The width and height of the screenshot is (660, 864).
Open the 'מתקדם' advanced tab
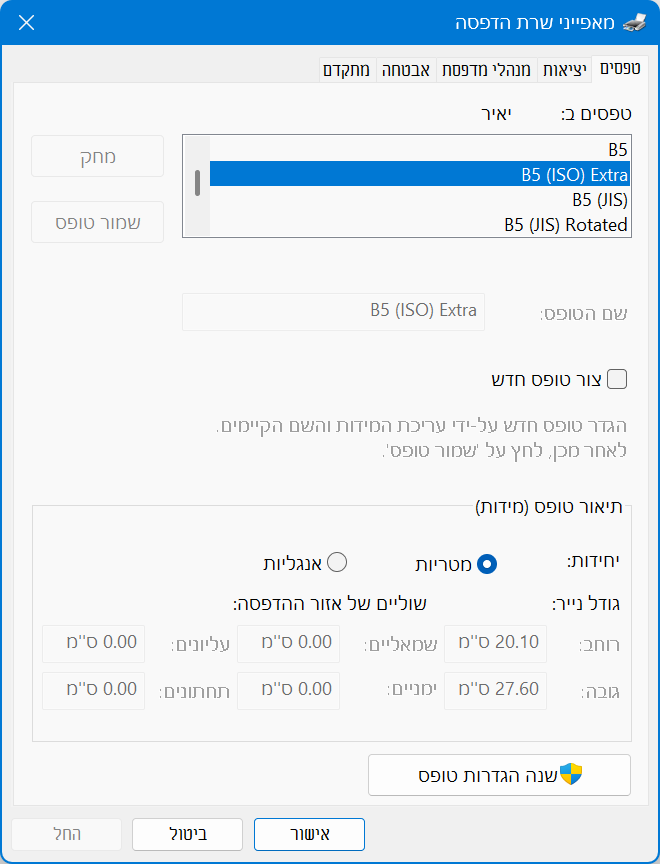(x=346, y=70)
